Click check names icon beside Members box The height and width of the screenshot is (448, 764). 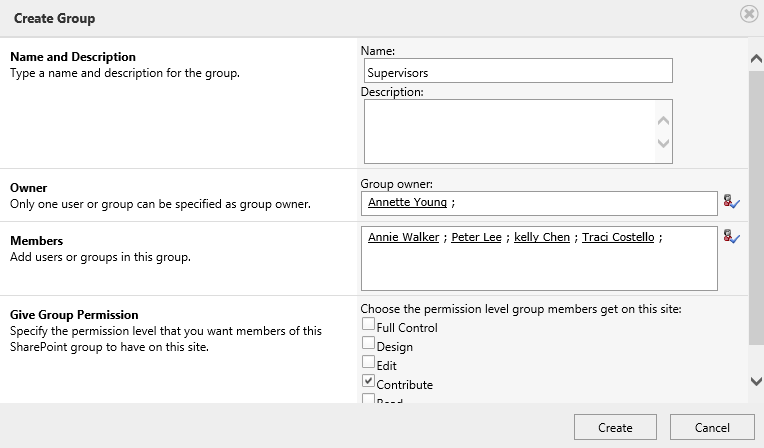pyautogui.click(x=732, y=237)
